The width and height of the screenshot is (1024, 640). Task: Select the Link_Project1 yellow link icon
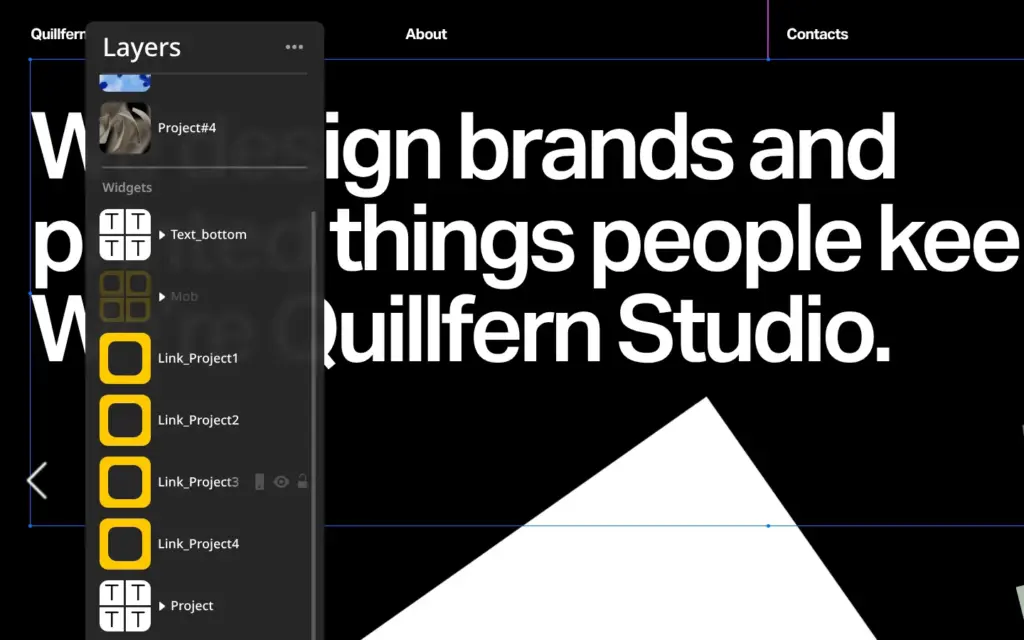click(x=125, y=359)
